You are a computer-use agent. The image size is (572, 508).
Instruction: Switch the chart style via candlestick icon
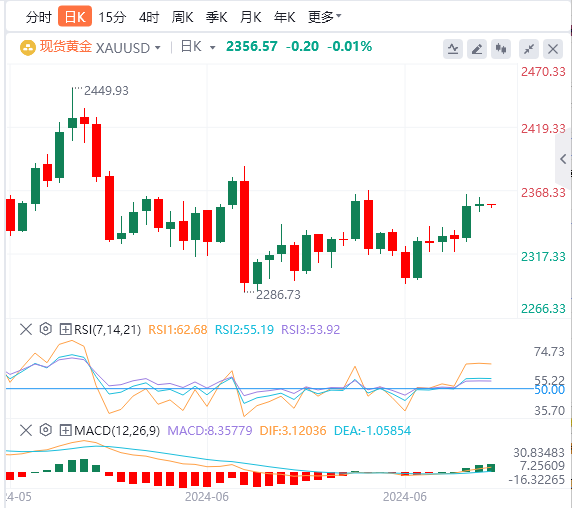pyautogui.click(x=501, y=49)
